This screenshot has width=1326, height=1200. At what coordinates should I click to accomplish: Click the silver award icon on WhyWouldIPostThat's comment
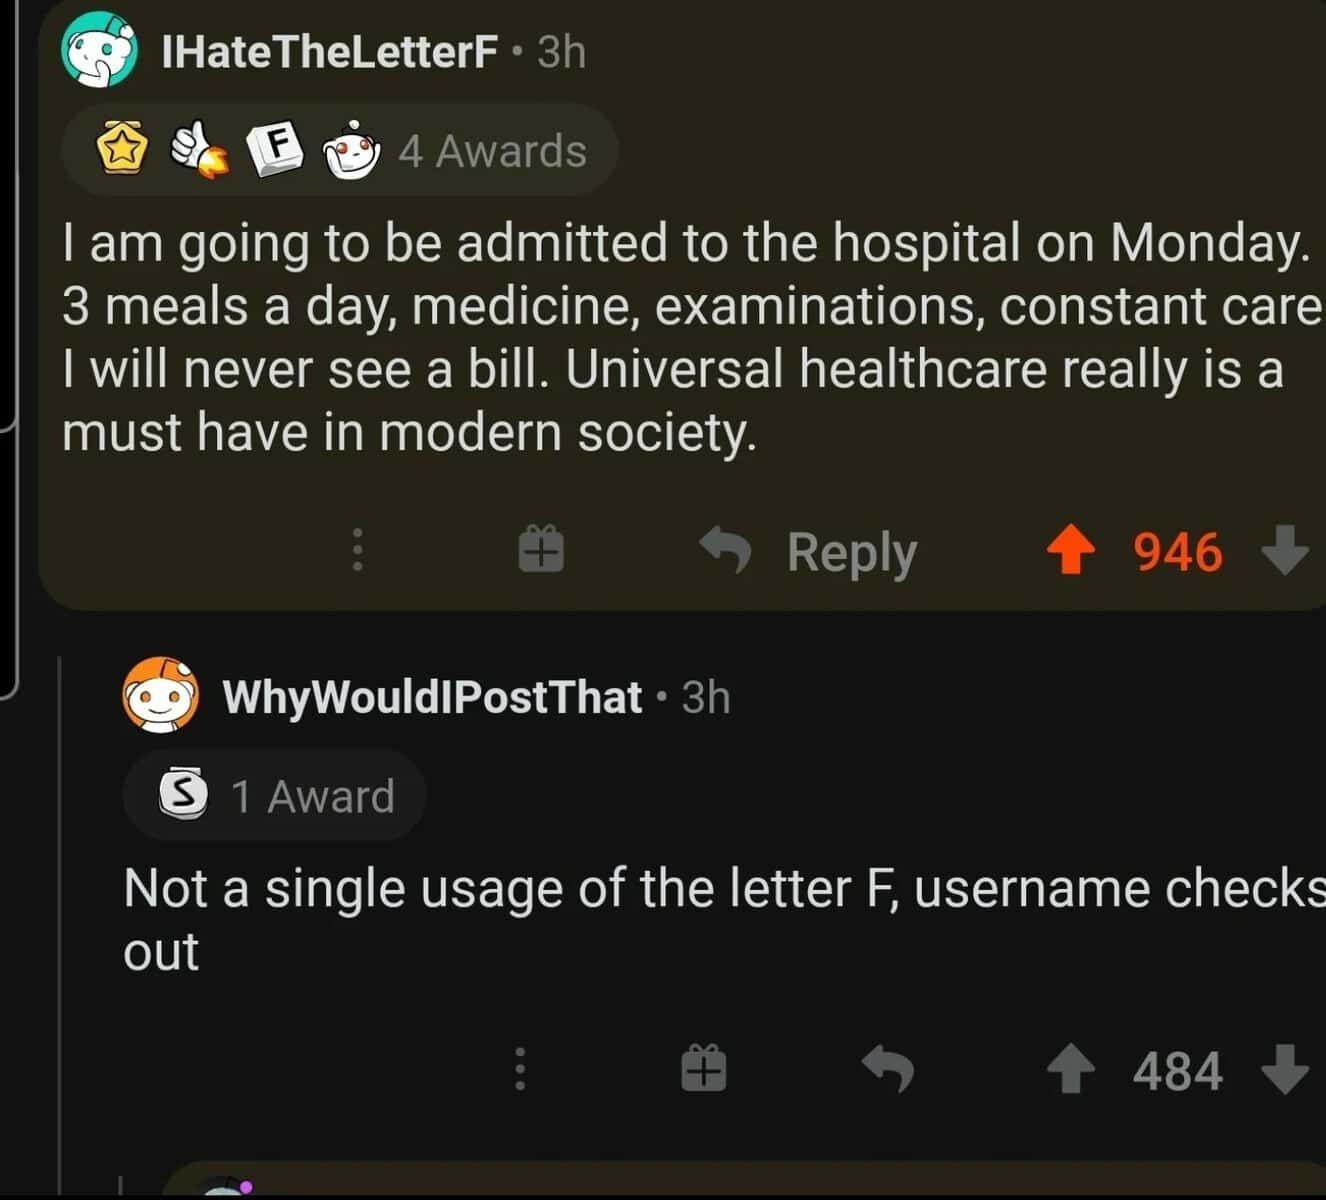coord(186,795)
